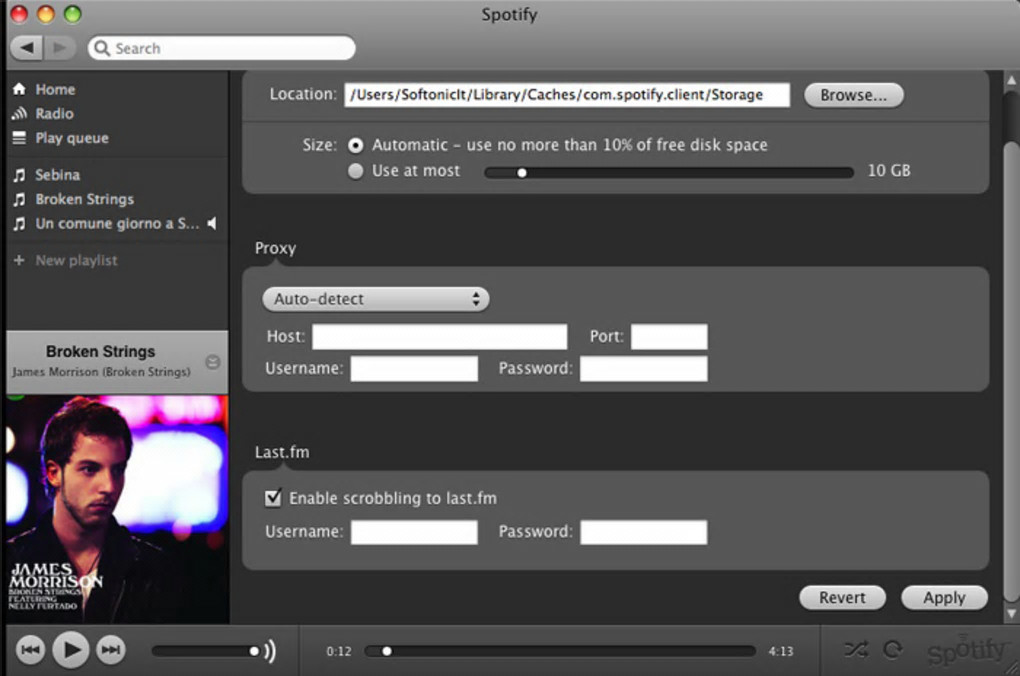Click the 10 GB cache size value
Screen dimensions: 1020x676
(x=889, y=170)
